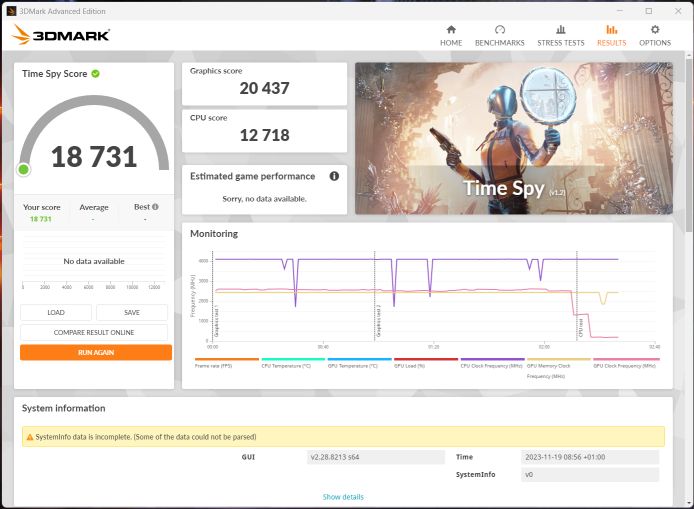The image size is (694, 509).
Task: Switch to the STRESS TESTS tab label
Action: (x=561, y=43)
